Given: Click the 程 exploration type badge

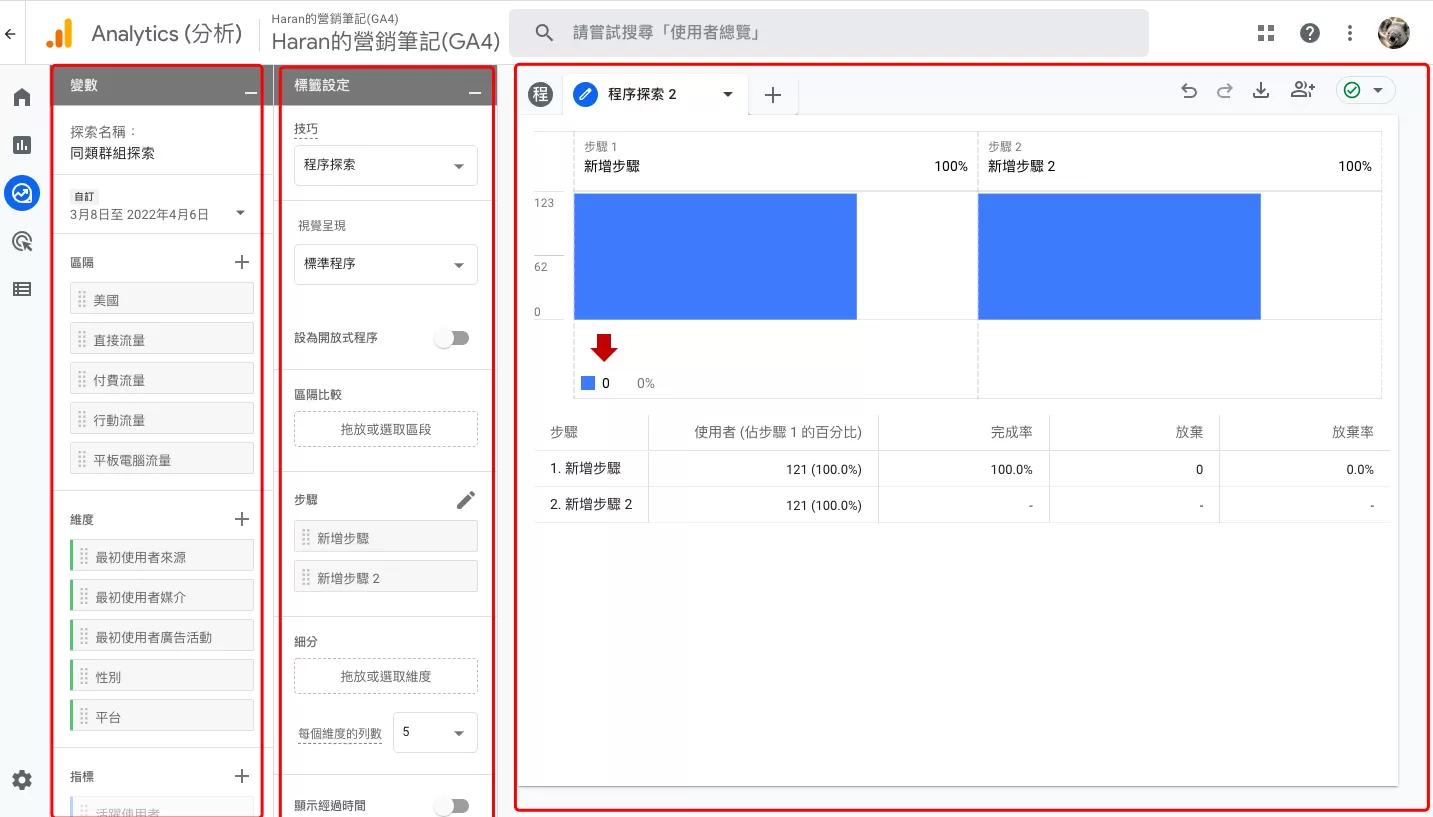Looking at the screenshot, I should coord(541,94).
